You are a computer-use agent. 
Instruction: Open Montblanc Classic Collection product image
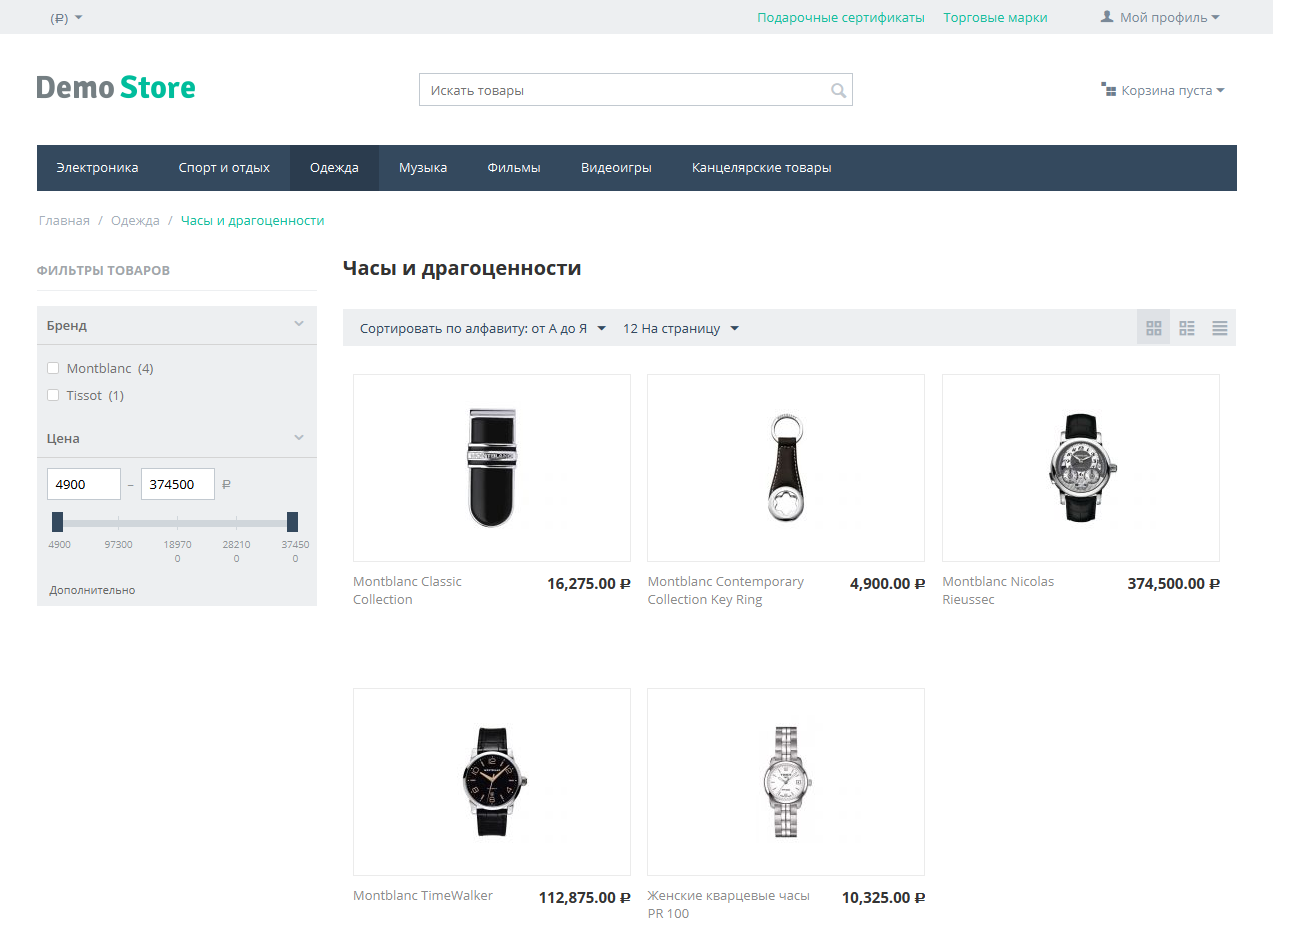coord(492,468)
